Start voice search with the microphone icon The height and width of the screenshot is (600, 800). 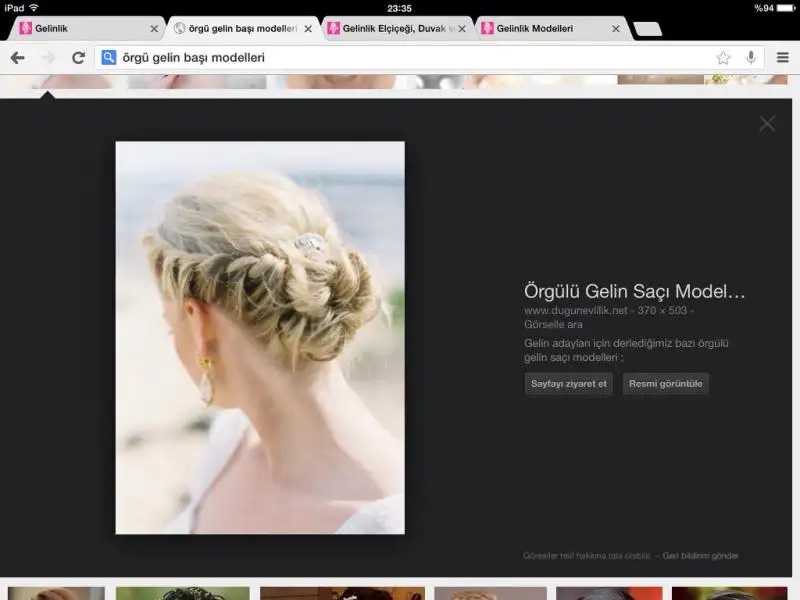(x=751, y=58)
